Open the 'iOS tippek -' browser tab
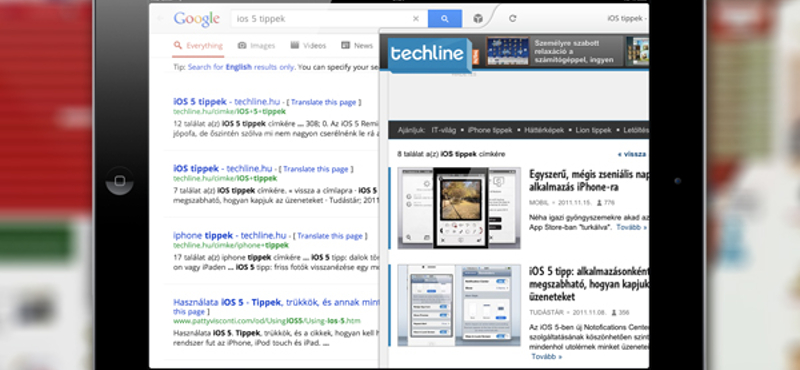 click(x=627, y=18)
